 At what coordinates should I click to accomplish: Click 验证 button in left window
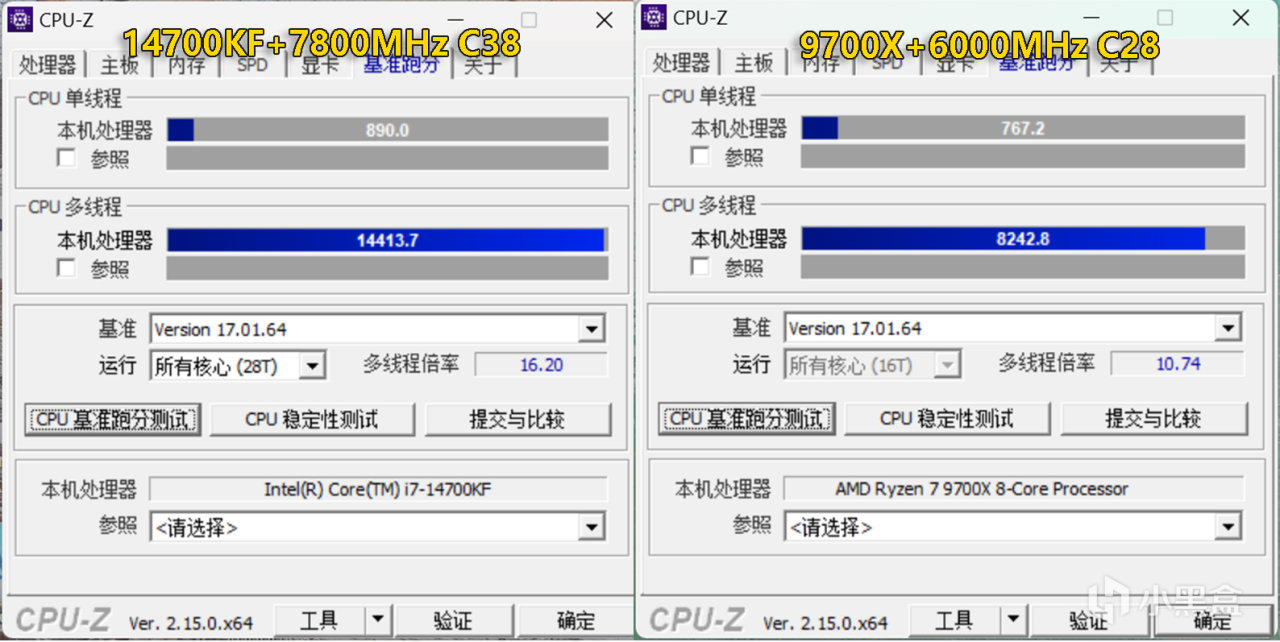453,621
